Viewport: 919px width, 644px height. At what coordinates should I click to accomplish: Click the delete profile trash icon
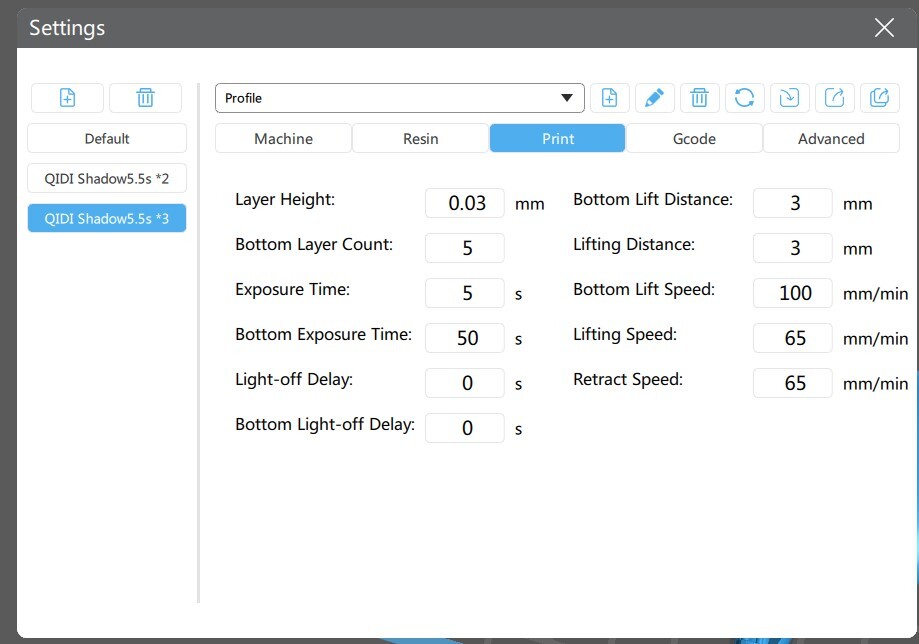(699, 97)
